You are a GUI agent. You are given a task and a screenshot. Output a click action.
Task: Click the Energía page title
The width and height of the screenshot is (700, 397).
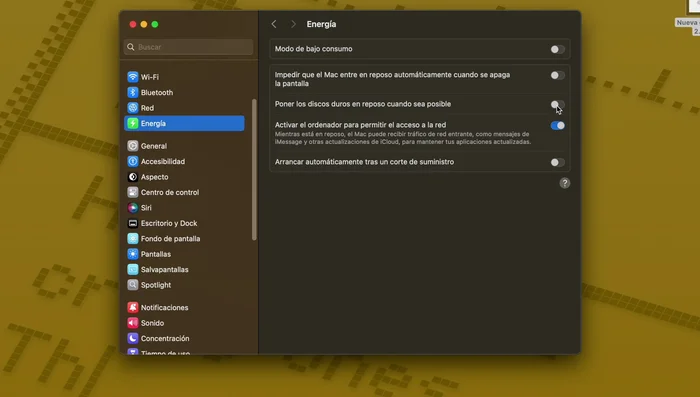321,24
